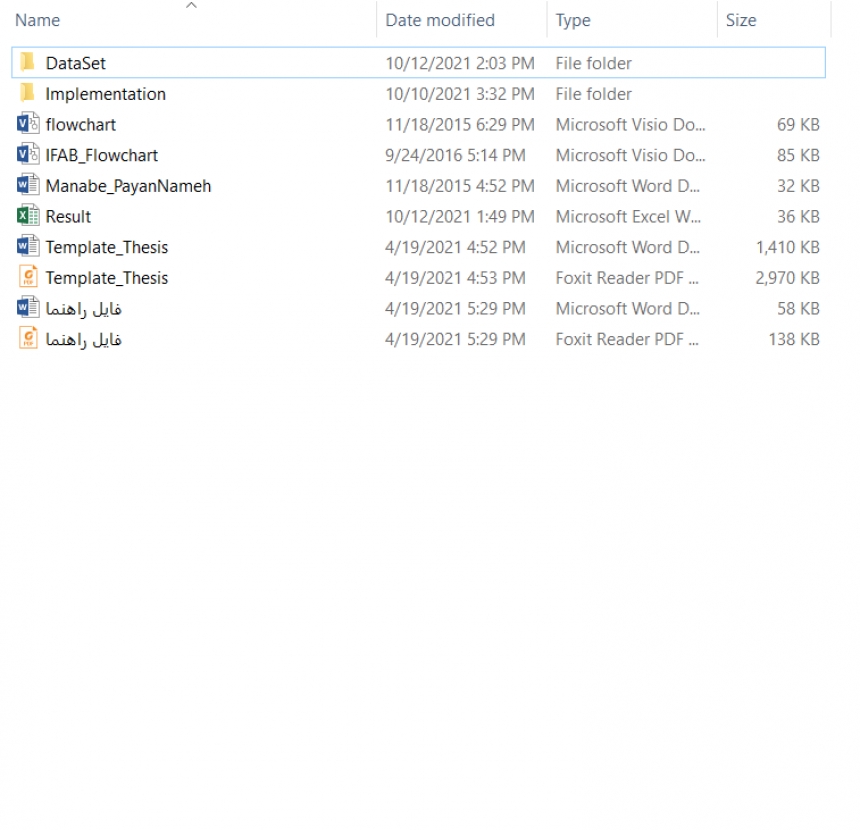The image size is (860, 830).
Task: Click the 85 KB size value
Action: coord(798,155)
